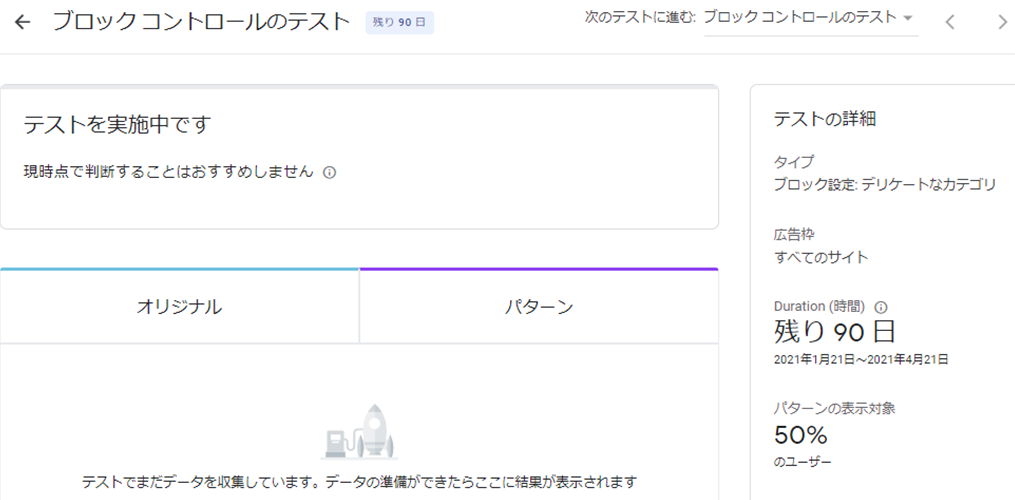This screenshot has height=500, width=1015.
Task: Click the タイプ label
Action: pyautogui.click(x=794, y=161)
